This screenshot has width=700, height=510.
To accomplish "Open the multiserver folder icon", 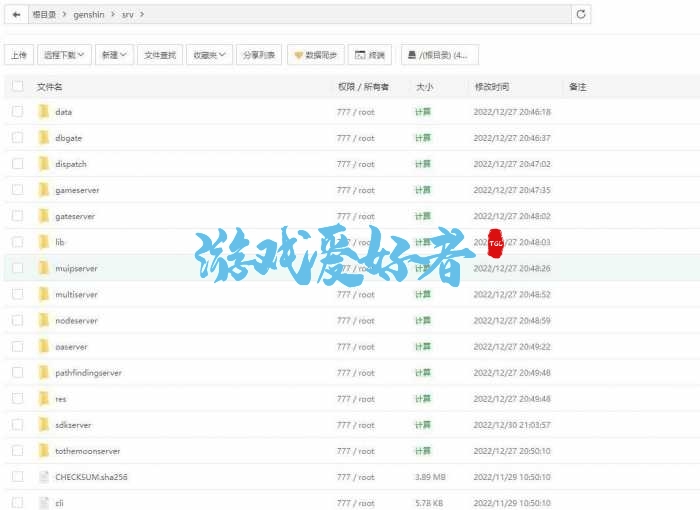I will tap(44, 294).
